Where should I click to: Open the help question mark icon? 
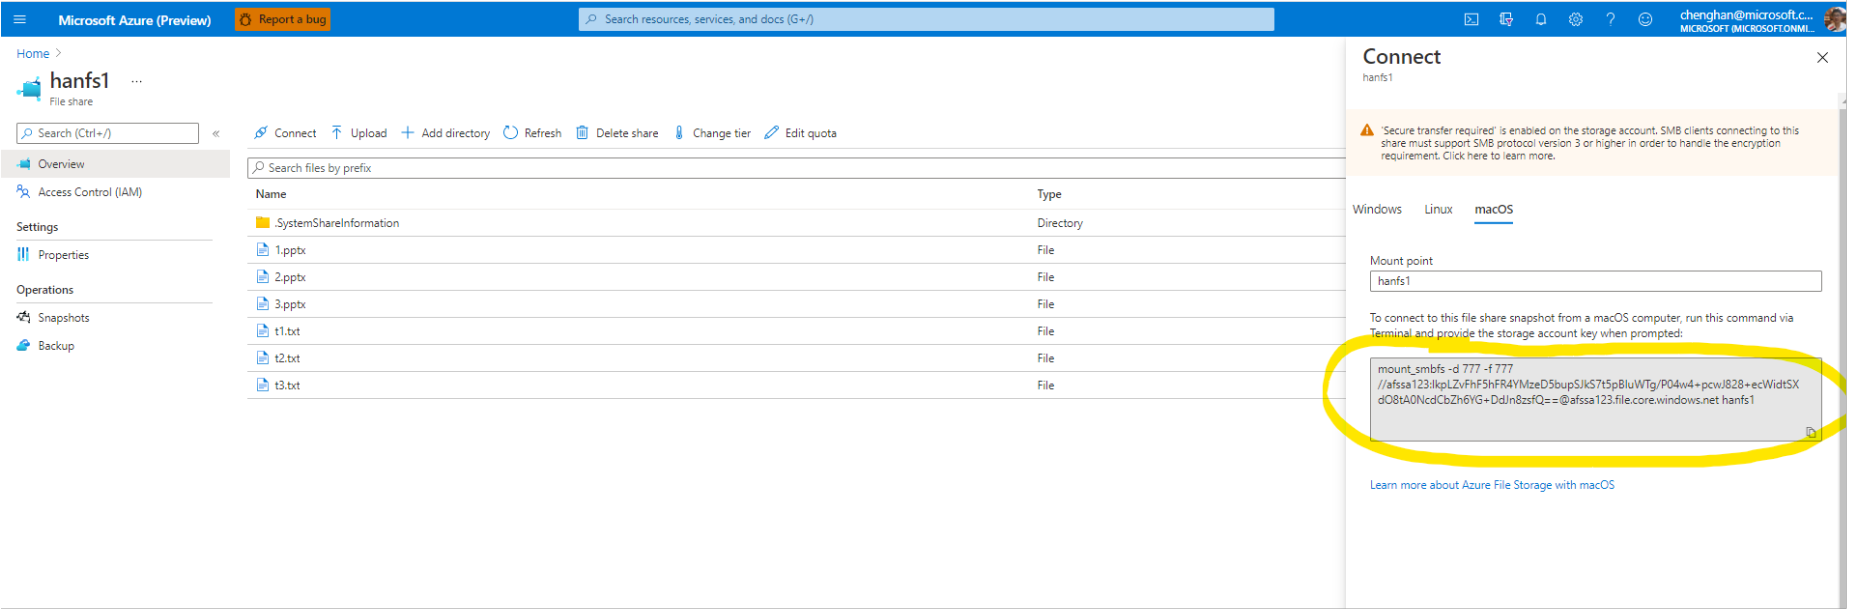pyautogui.click(x=1610, y=19)
